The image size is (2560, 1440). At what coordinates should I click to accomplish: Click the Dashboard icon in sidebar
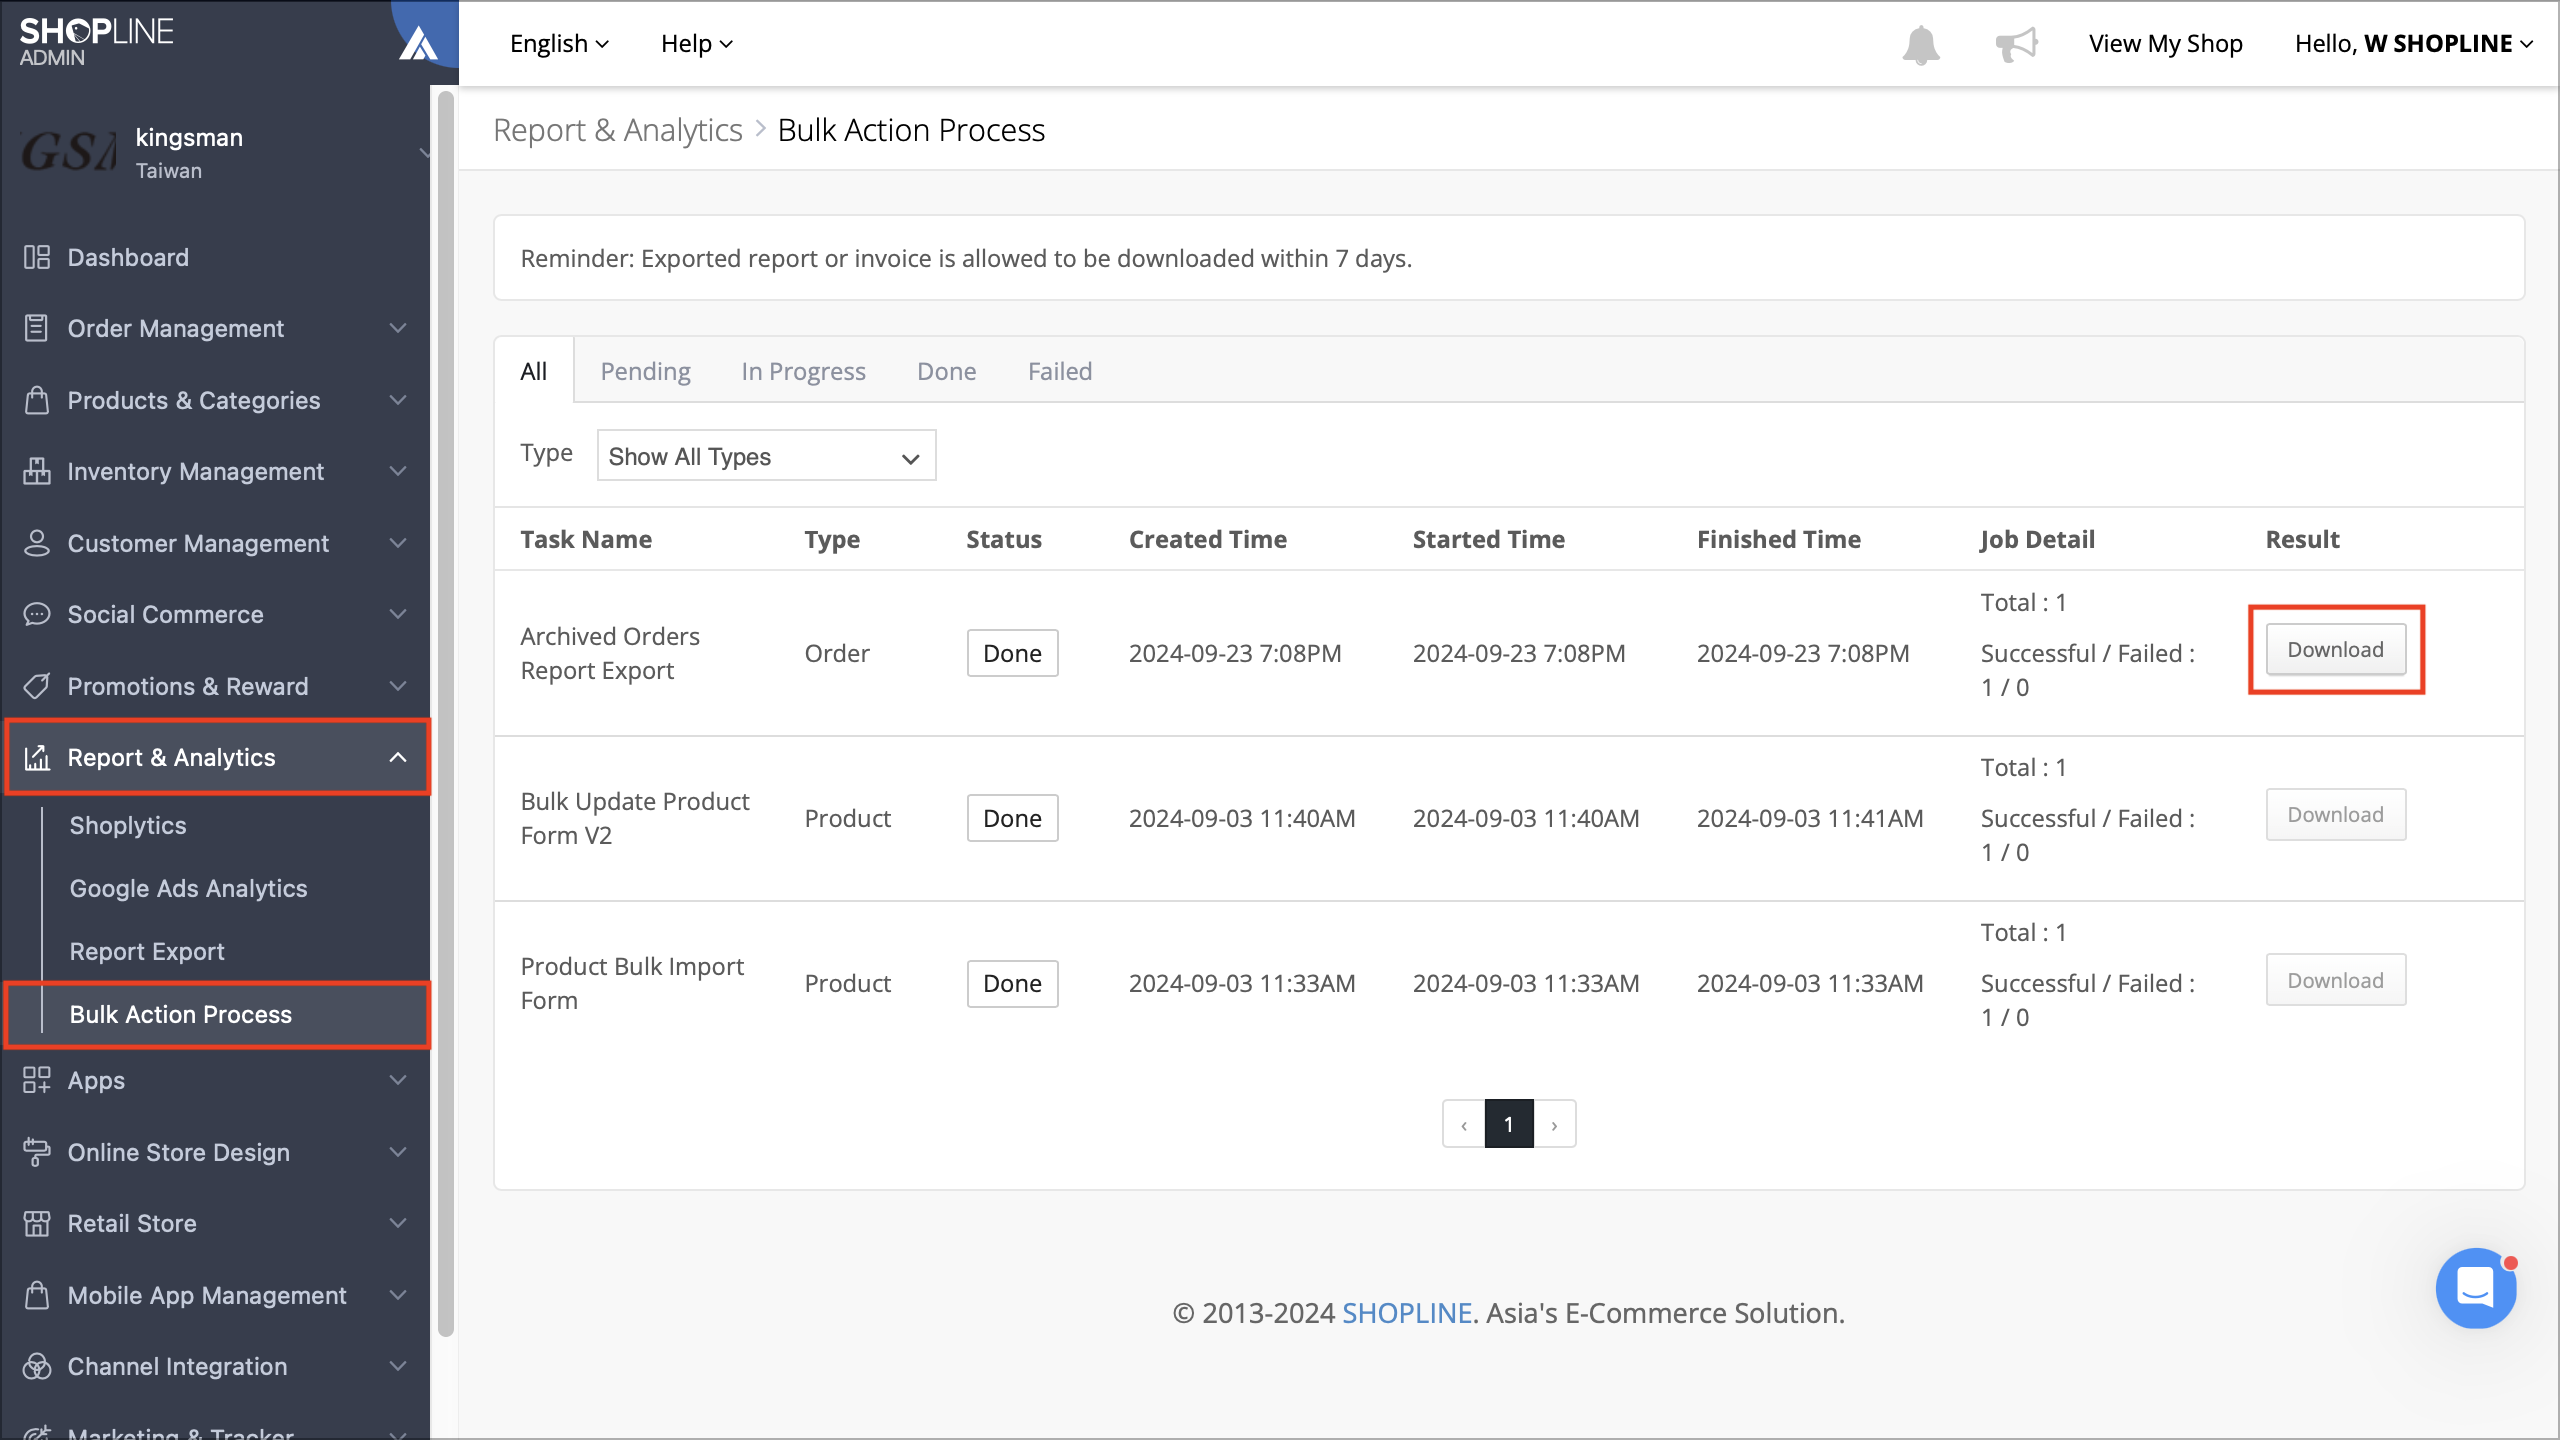37,257
